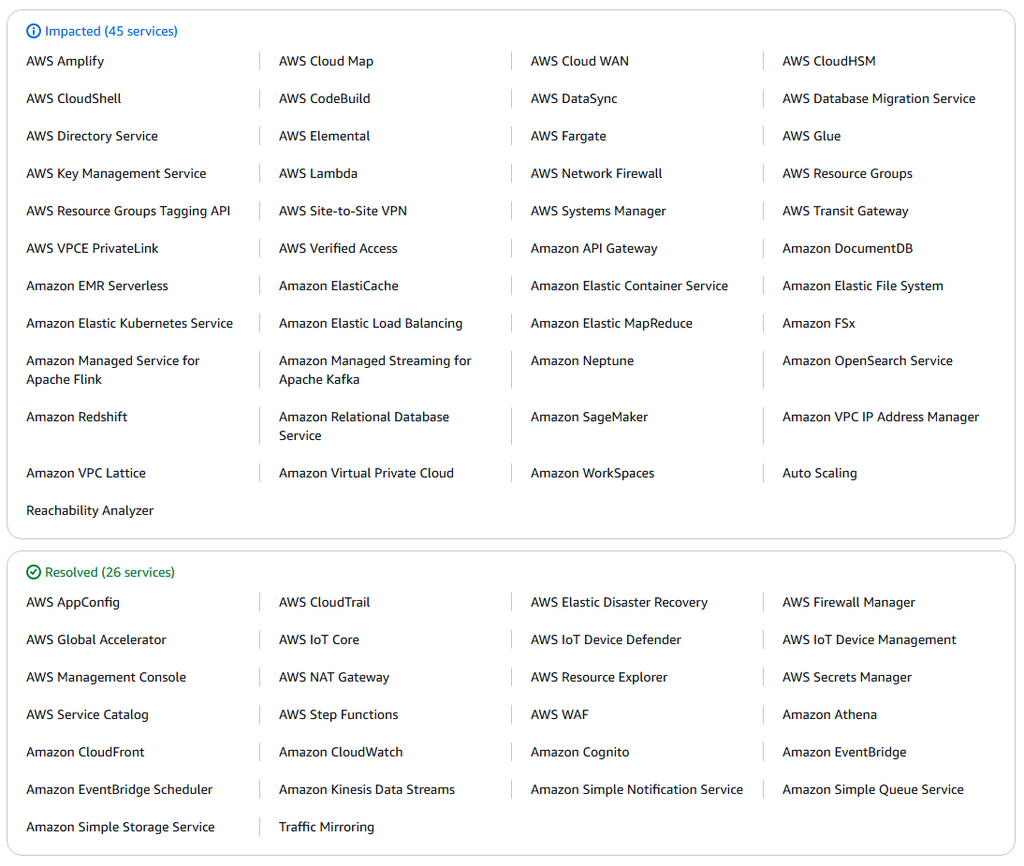Open AWS Secrets Manager entry

(x=847, y=678)
